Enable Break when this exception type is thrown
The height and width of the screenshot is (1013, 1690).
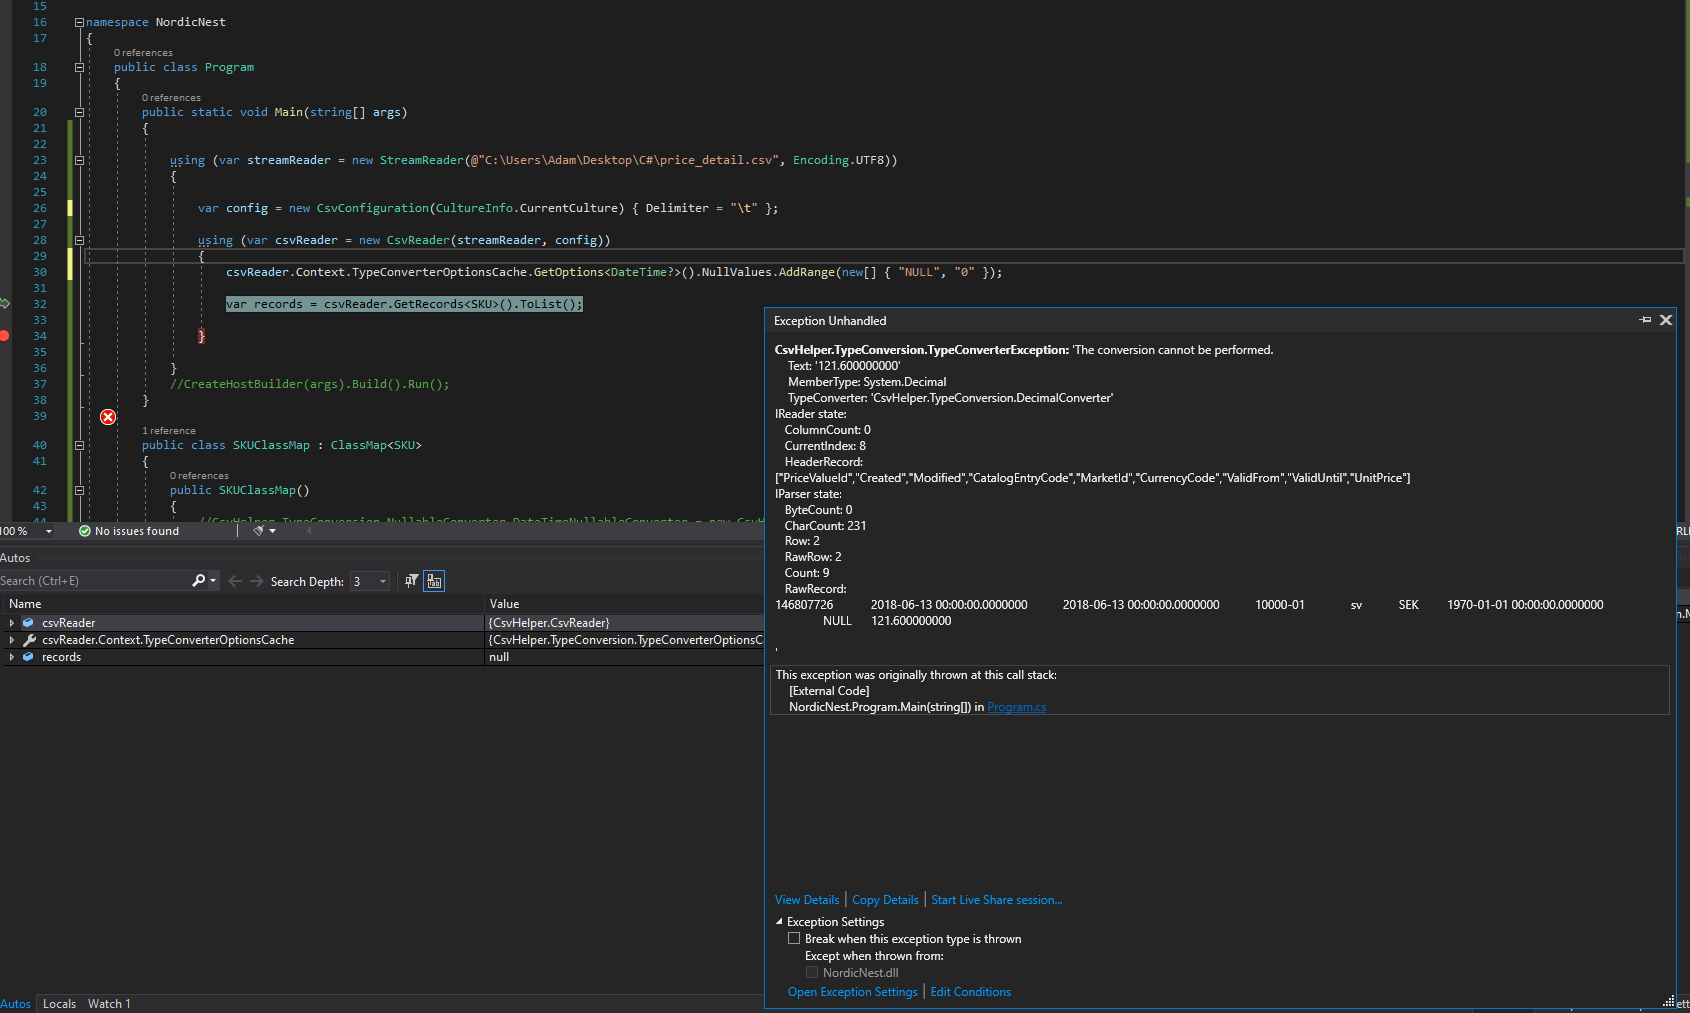(795, 938)
